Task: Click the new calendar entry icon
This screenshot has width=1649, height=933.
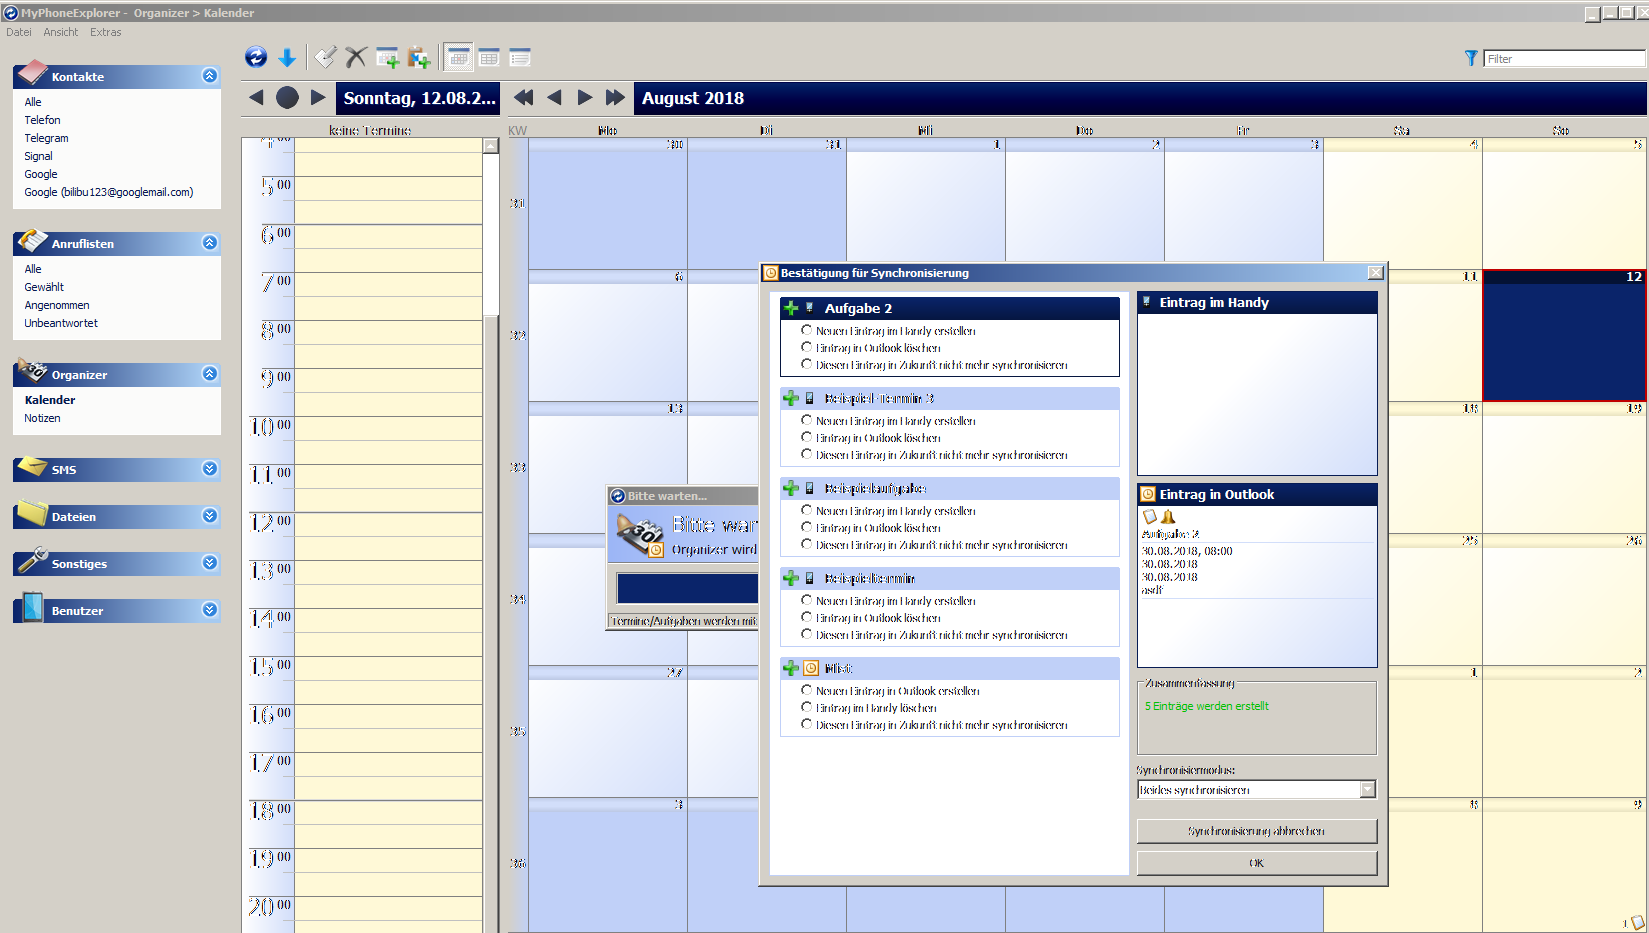Action: (x=387, y=58)
